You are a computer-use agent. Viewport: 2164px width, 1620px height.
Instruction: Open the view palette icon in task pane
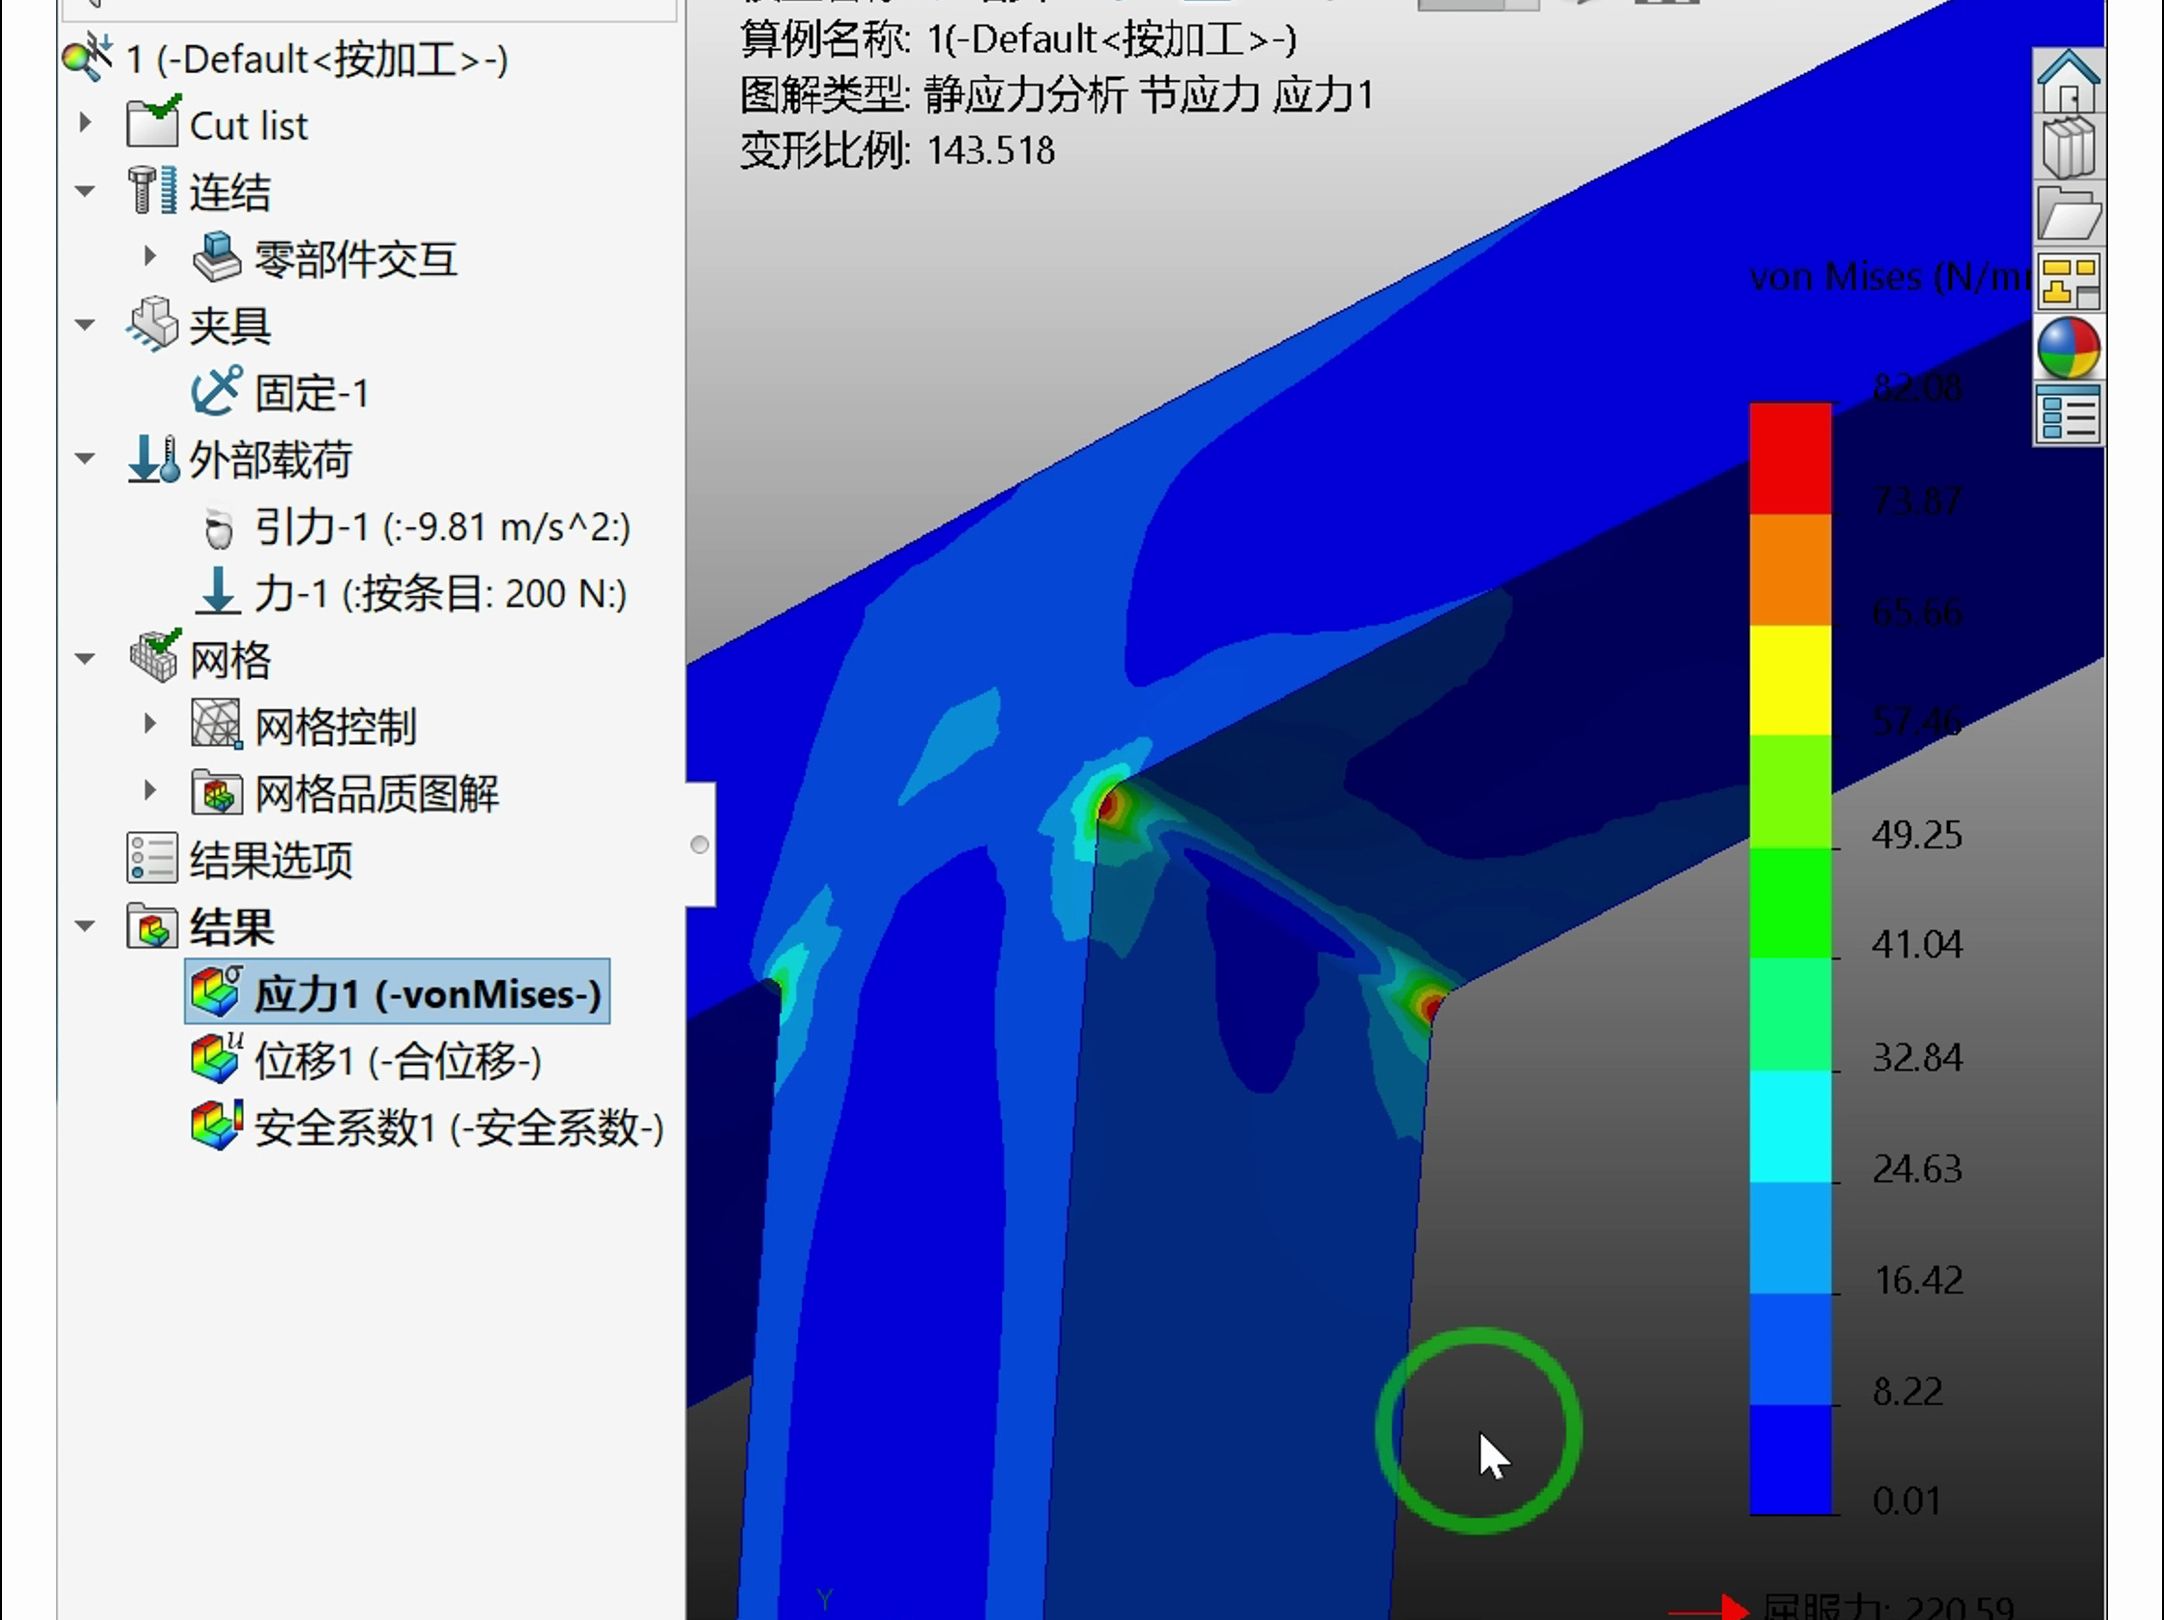click(x=2068, y=282)
